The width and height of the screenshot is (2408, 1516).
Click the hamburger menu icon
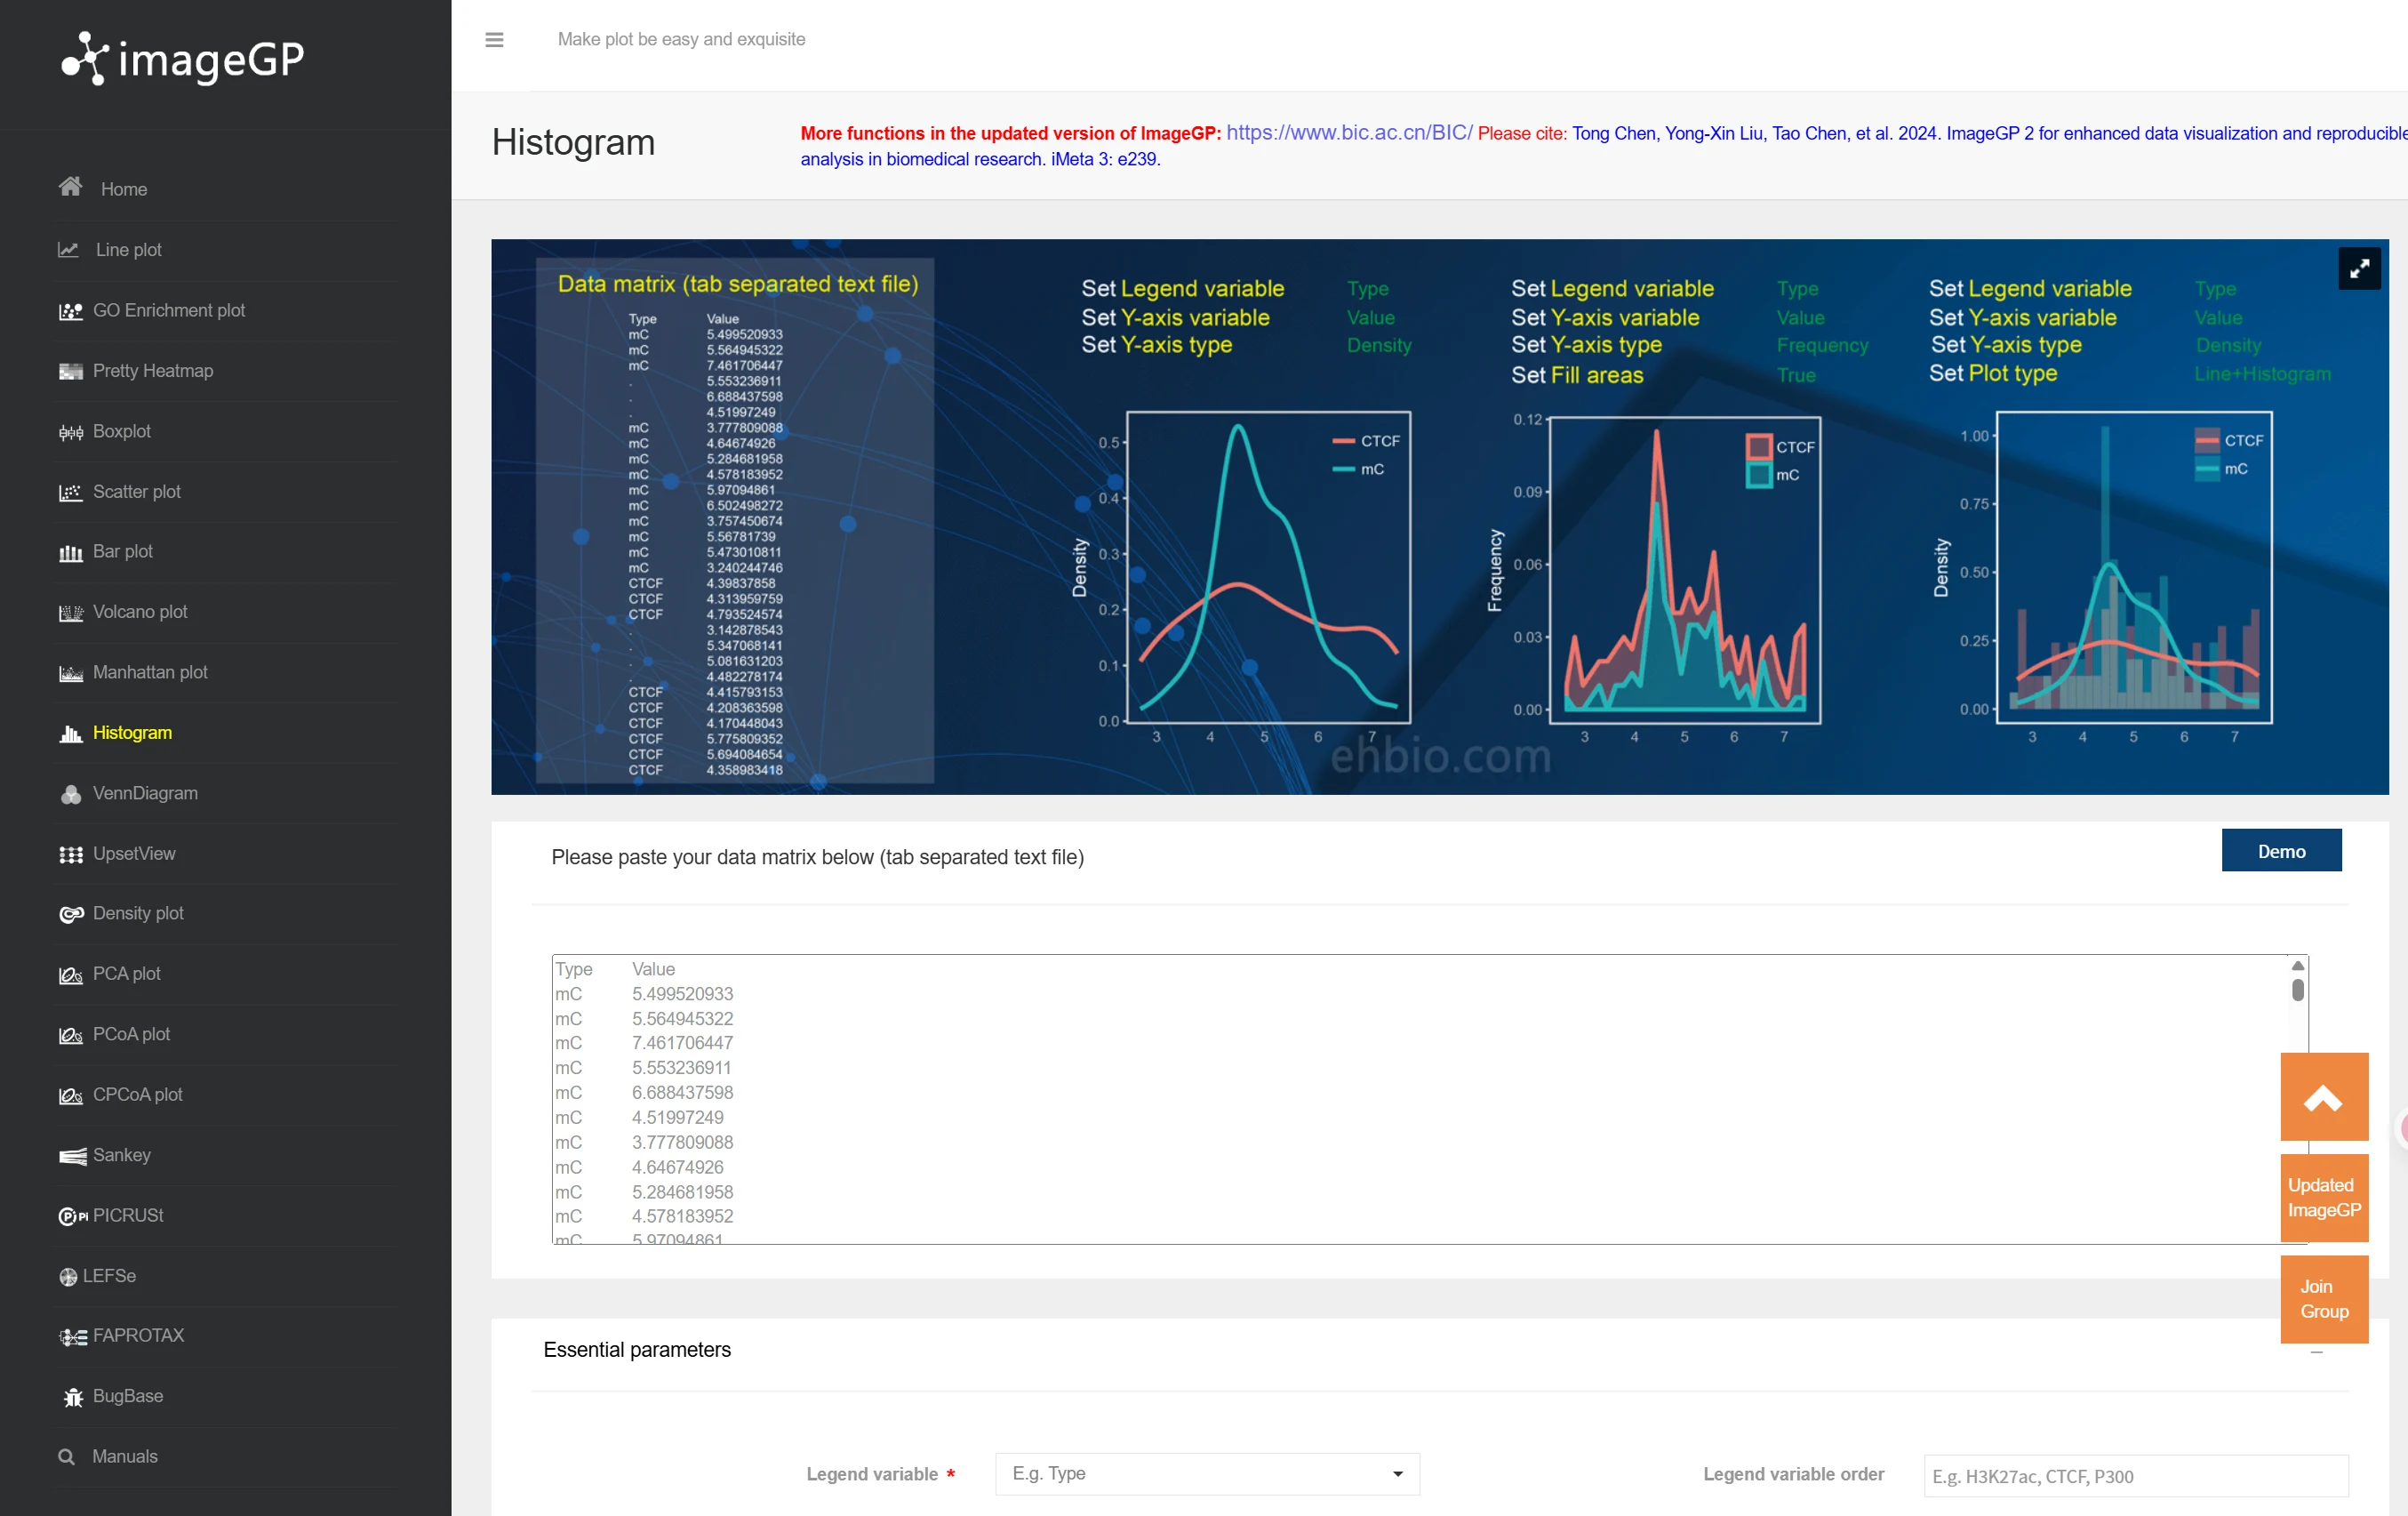click(x=494, y=40)
